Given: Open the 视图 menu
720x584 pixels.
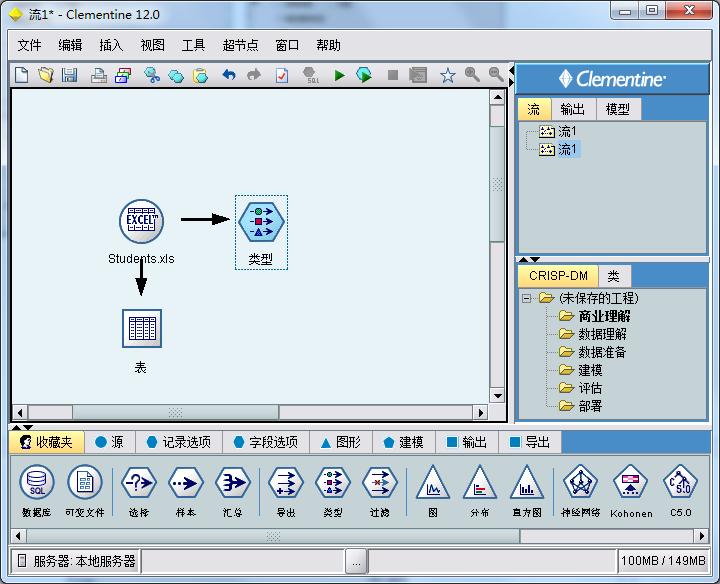Looking at the screenshot, I should (152, 45).
